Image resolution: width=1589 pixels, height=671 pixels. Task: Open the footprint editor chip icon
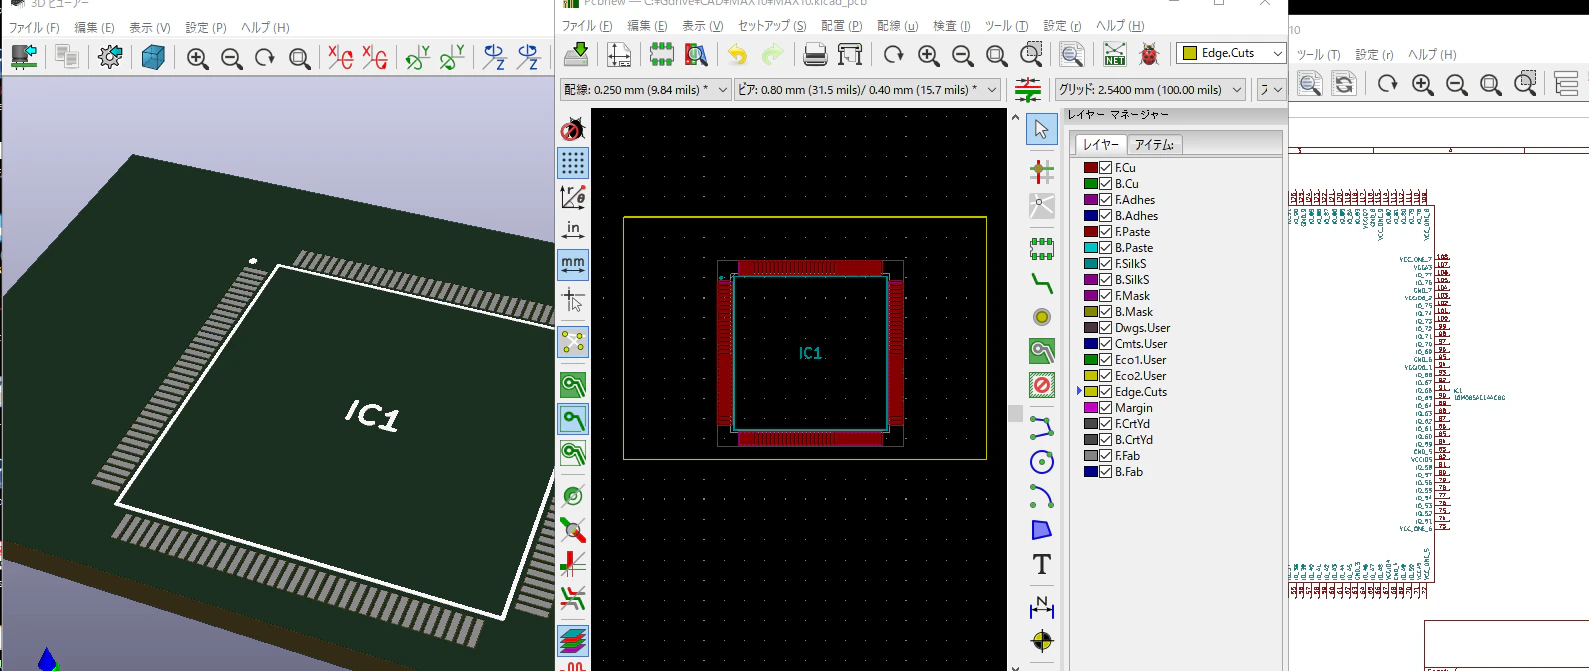[x=661, y=54]
